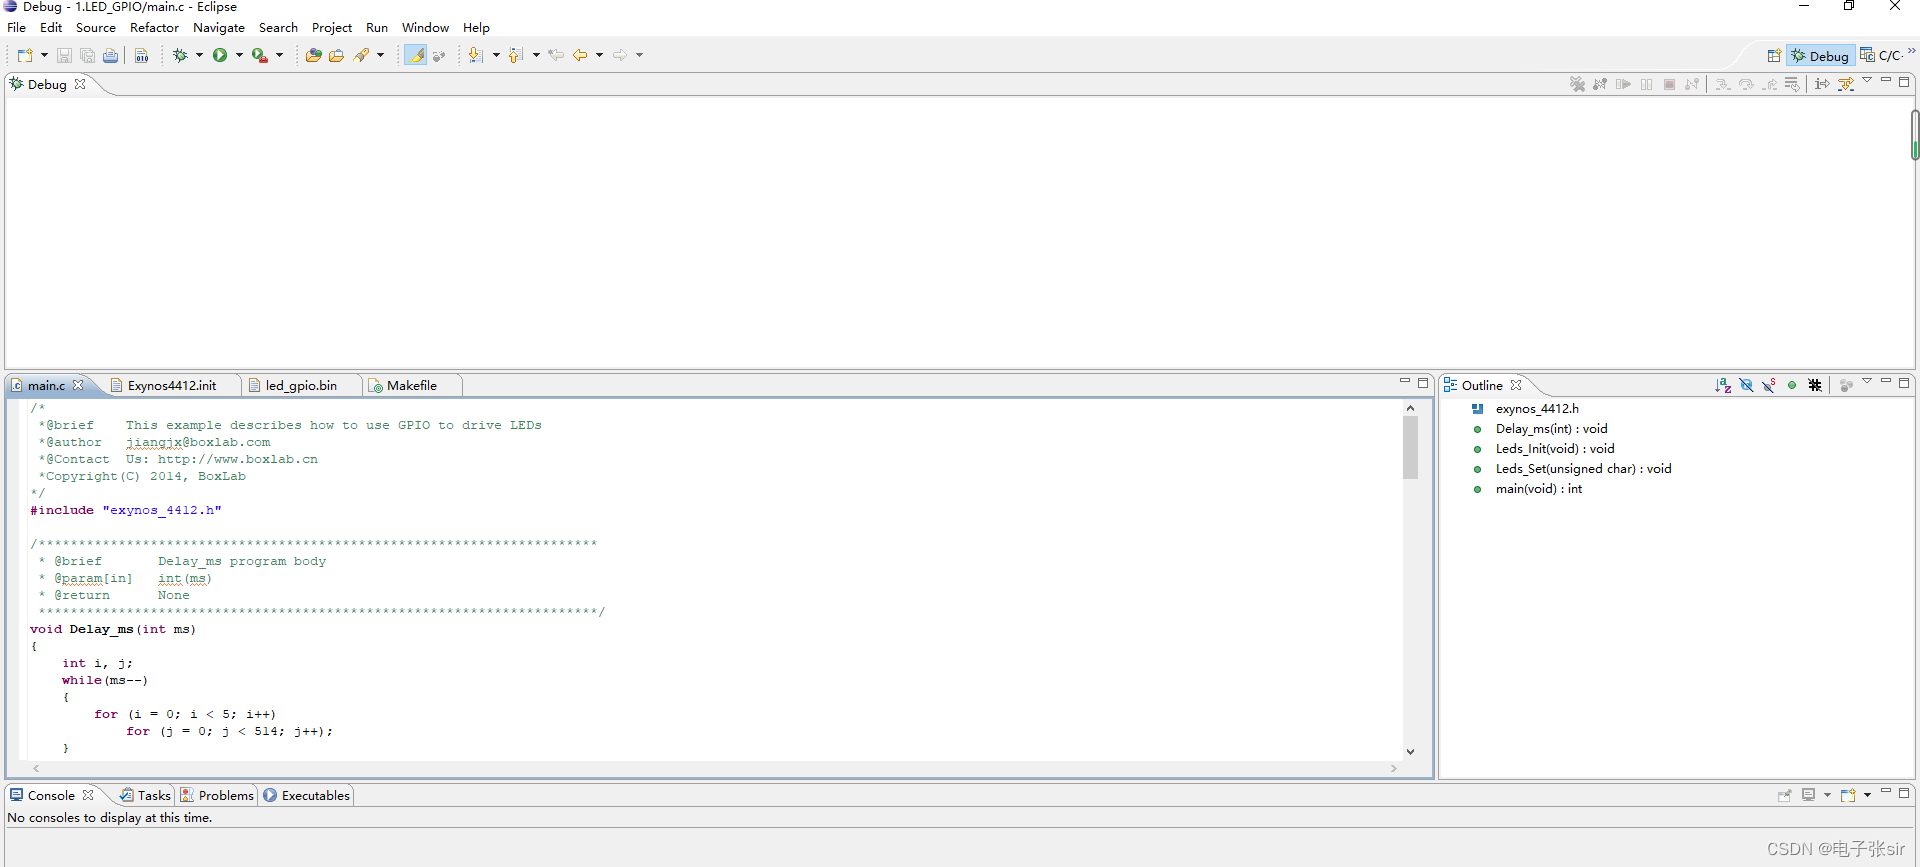Show more perspectives chevron
Viewport: 1920px width, 867px height.
[x=1911, y=51]
